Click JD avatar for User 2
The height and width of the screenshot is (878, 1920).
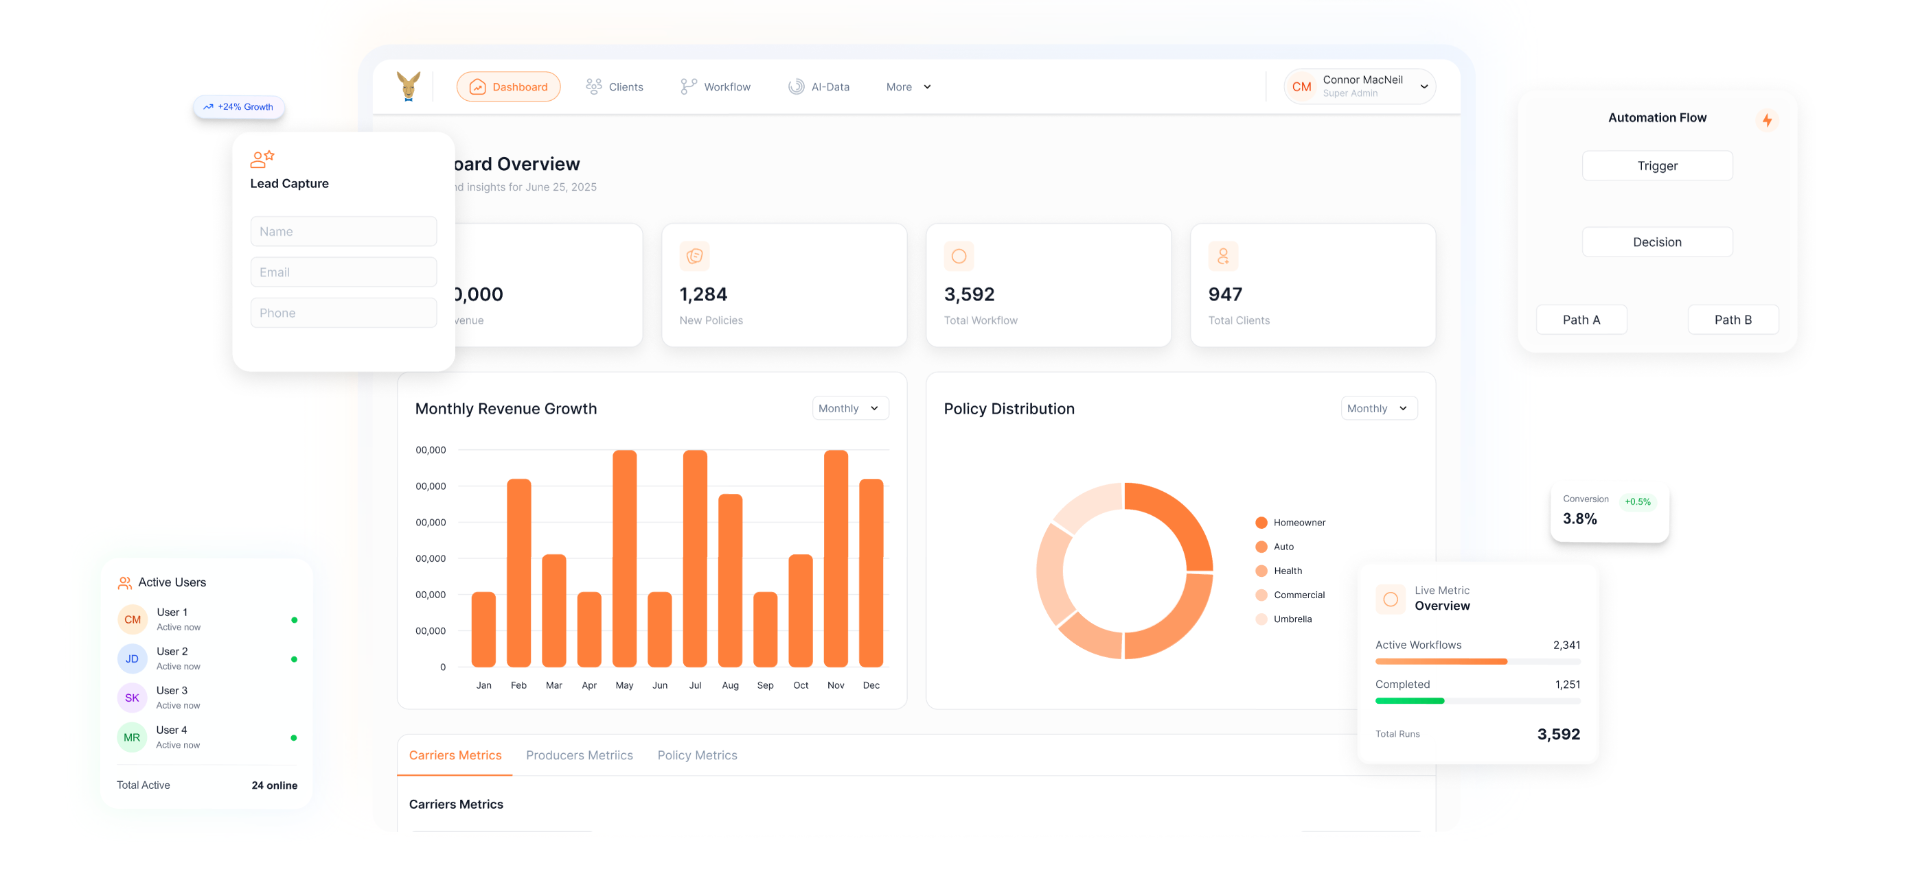[x=132, y=659]
